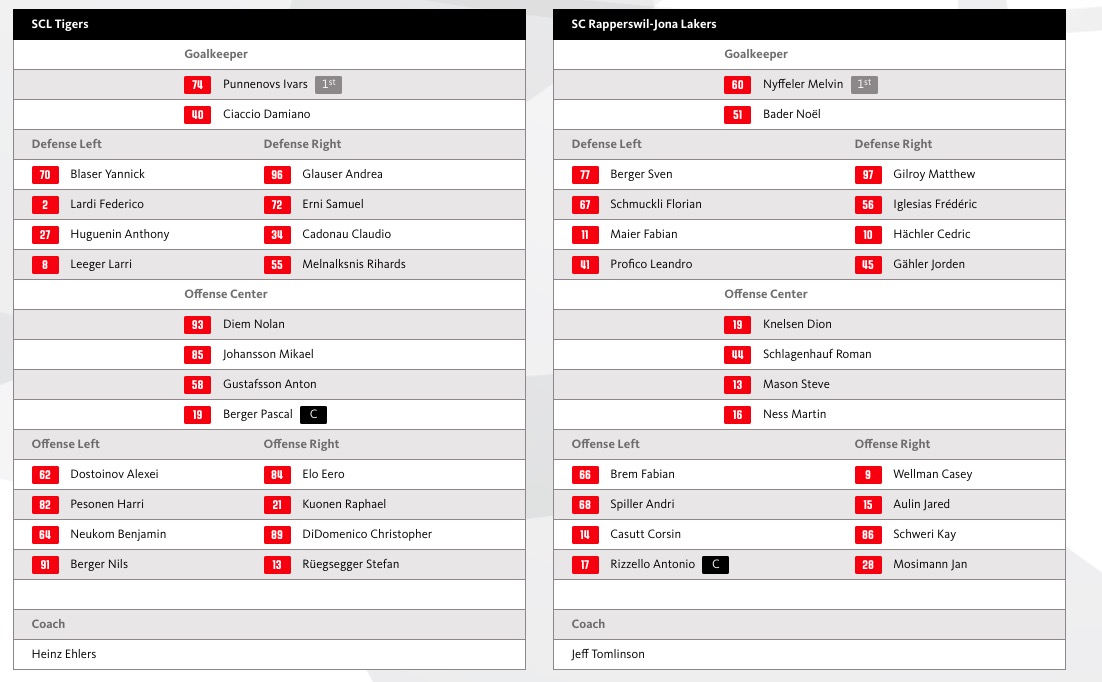Click the 1st badge next to Nyffeler Melvin
This screenshot has width=1102, height=682.
(864, 85)
